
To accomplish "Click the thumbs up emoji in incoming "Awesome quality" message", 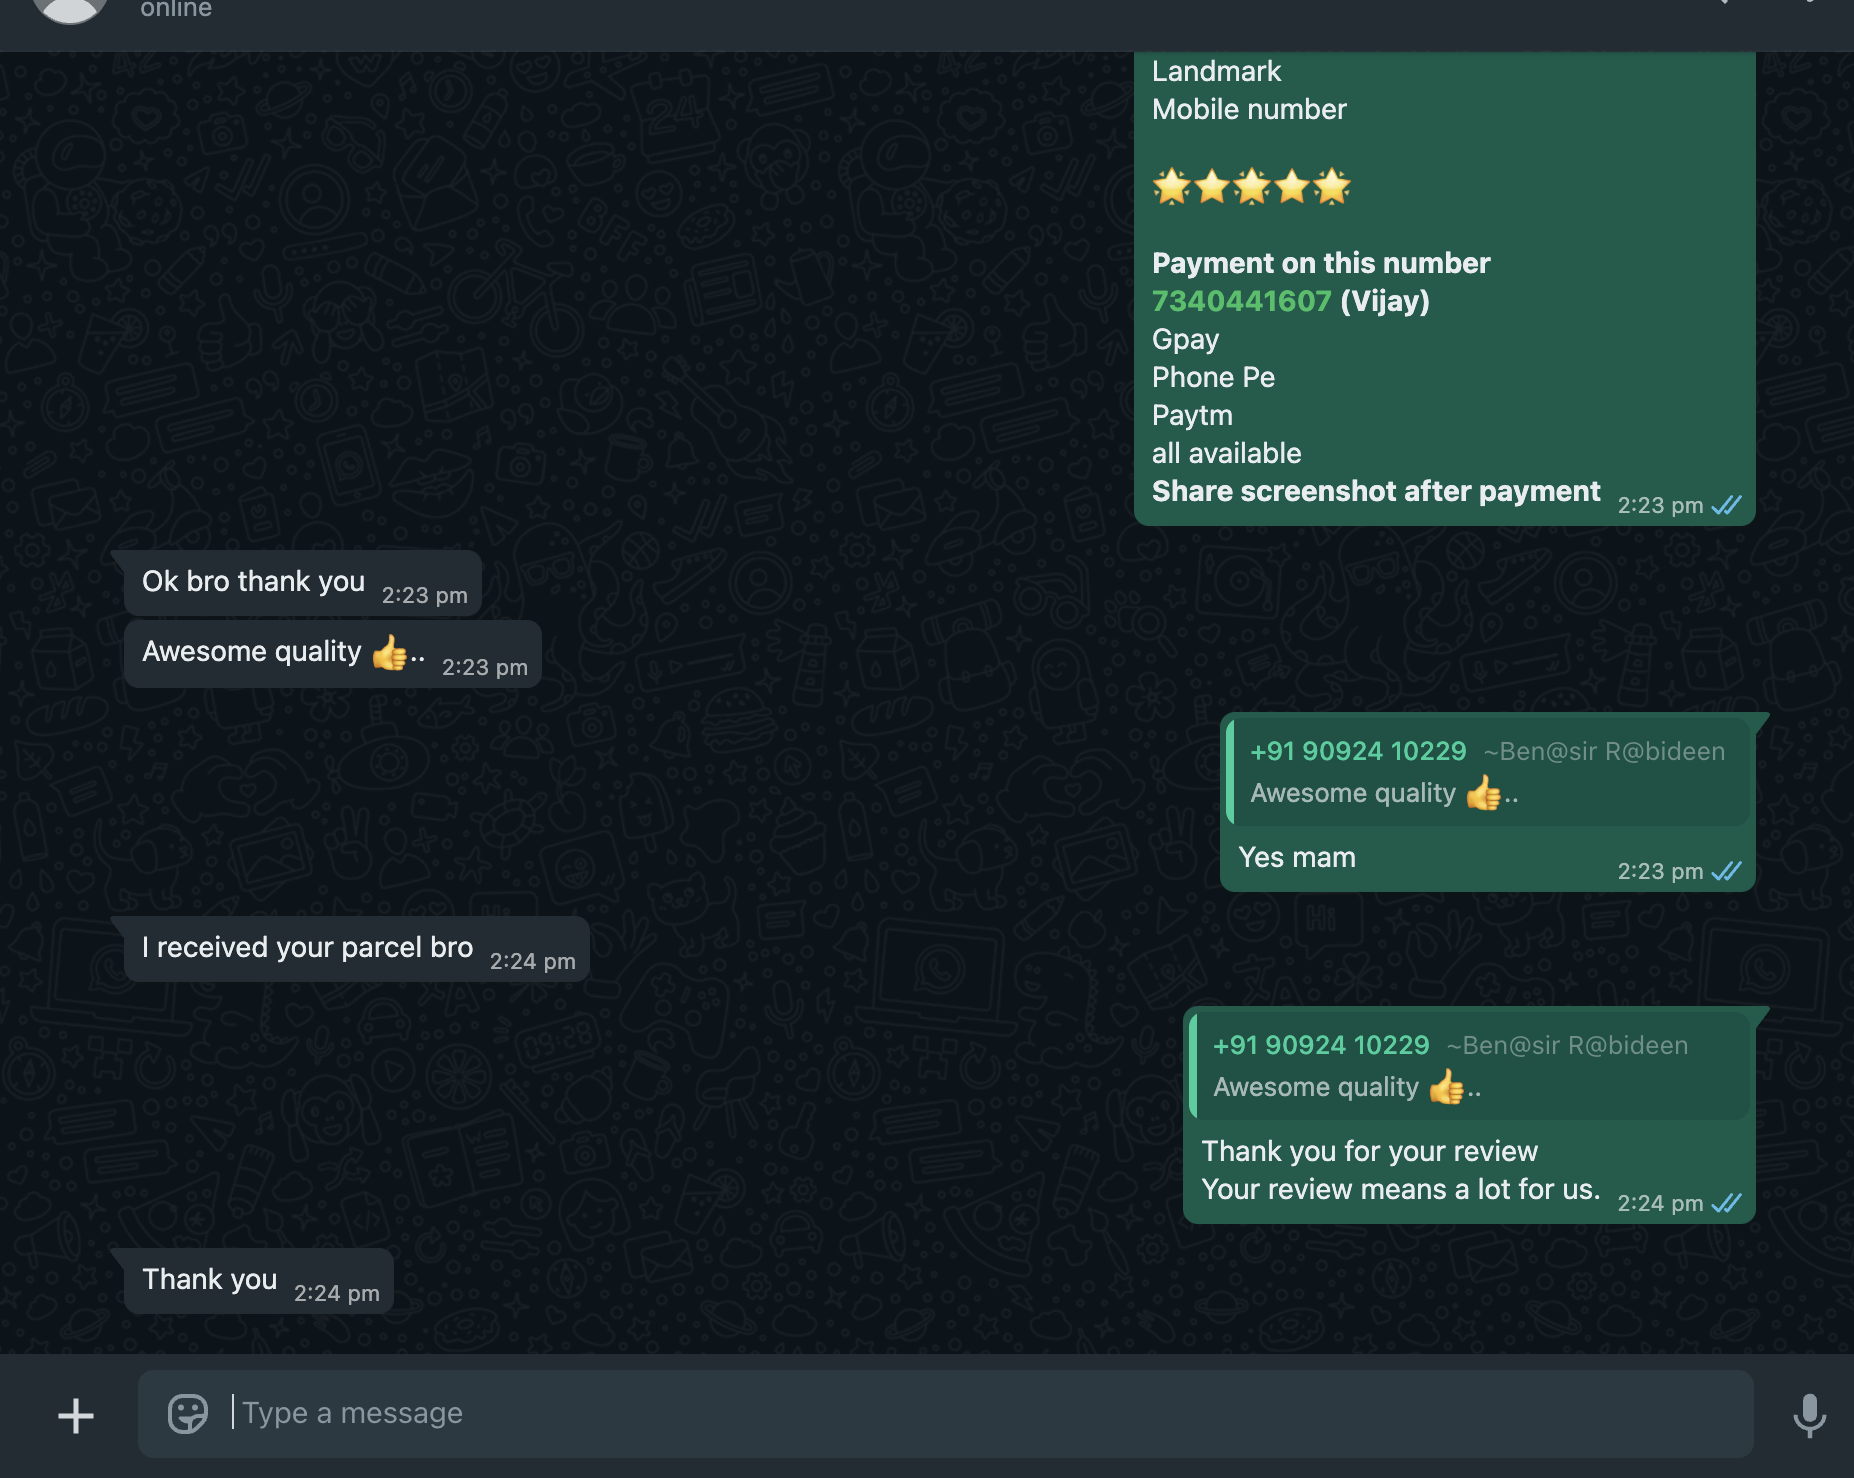I will coord(389,653).
